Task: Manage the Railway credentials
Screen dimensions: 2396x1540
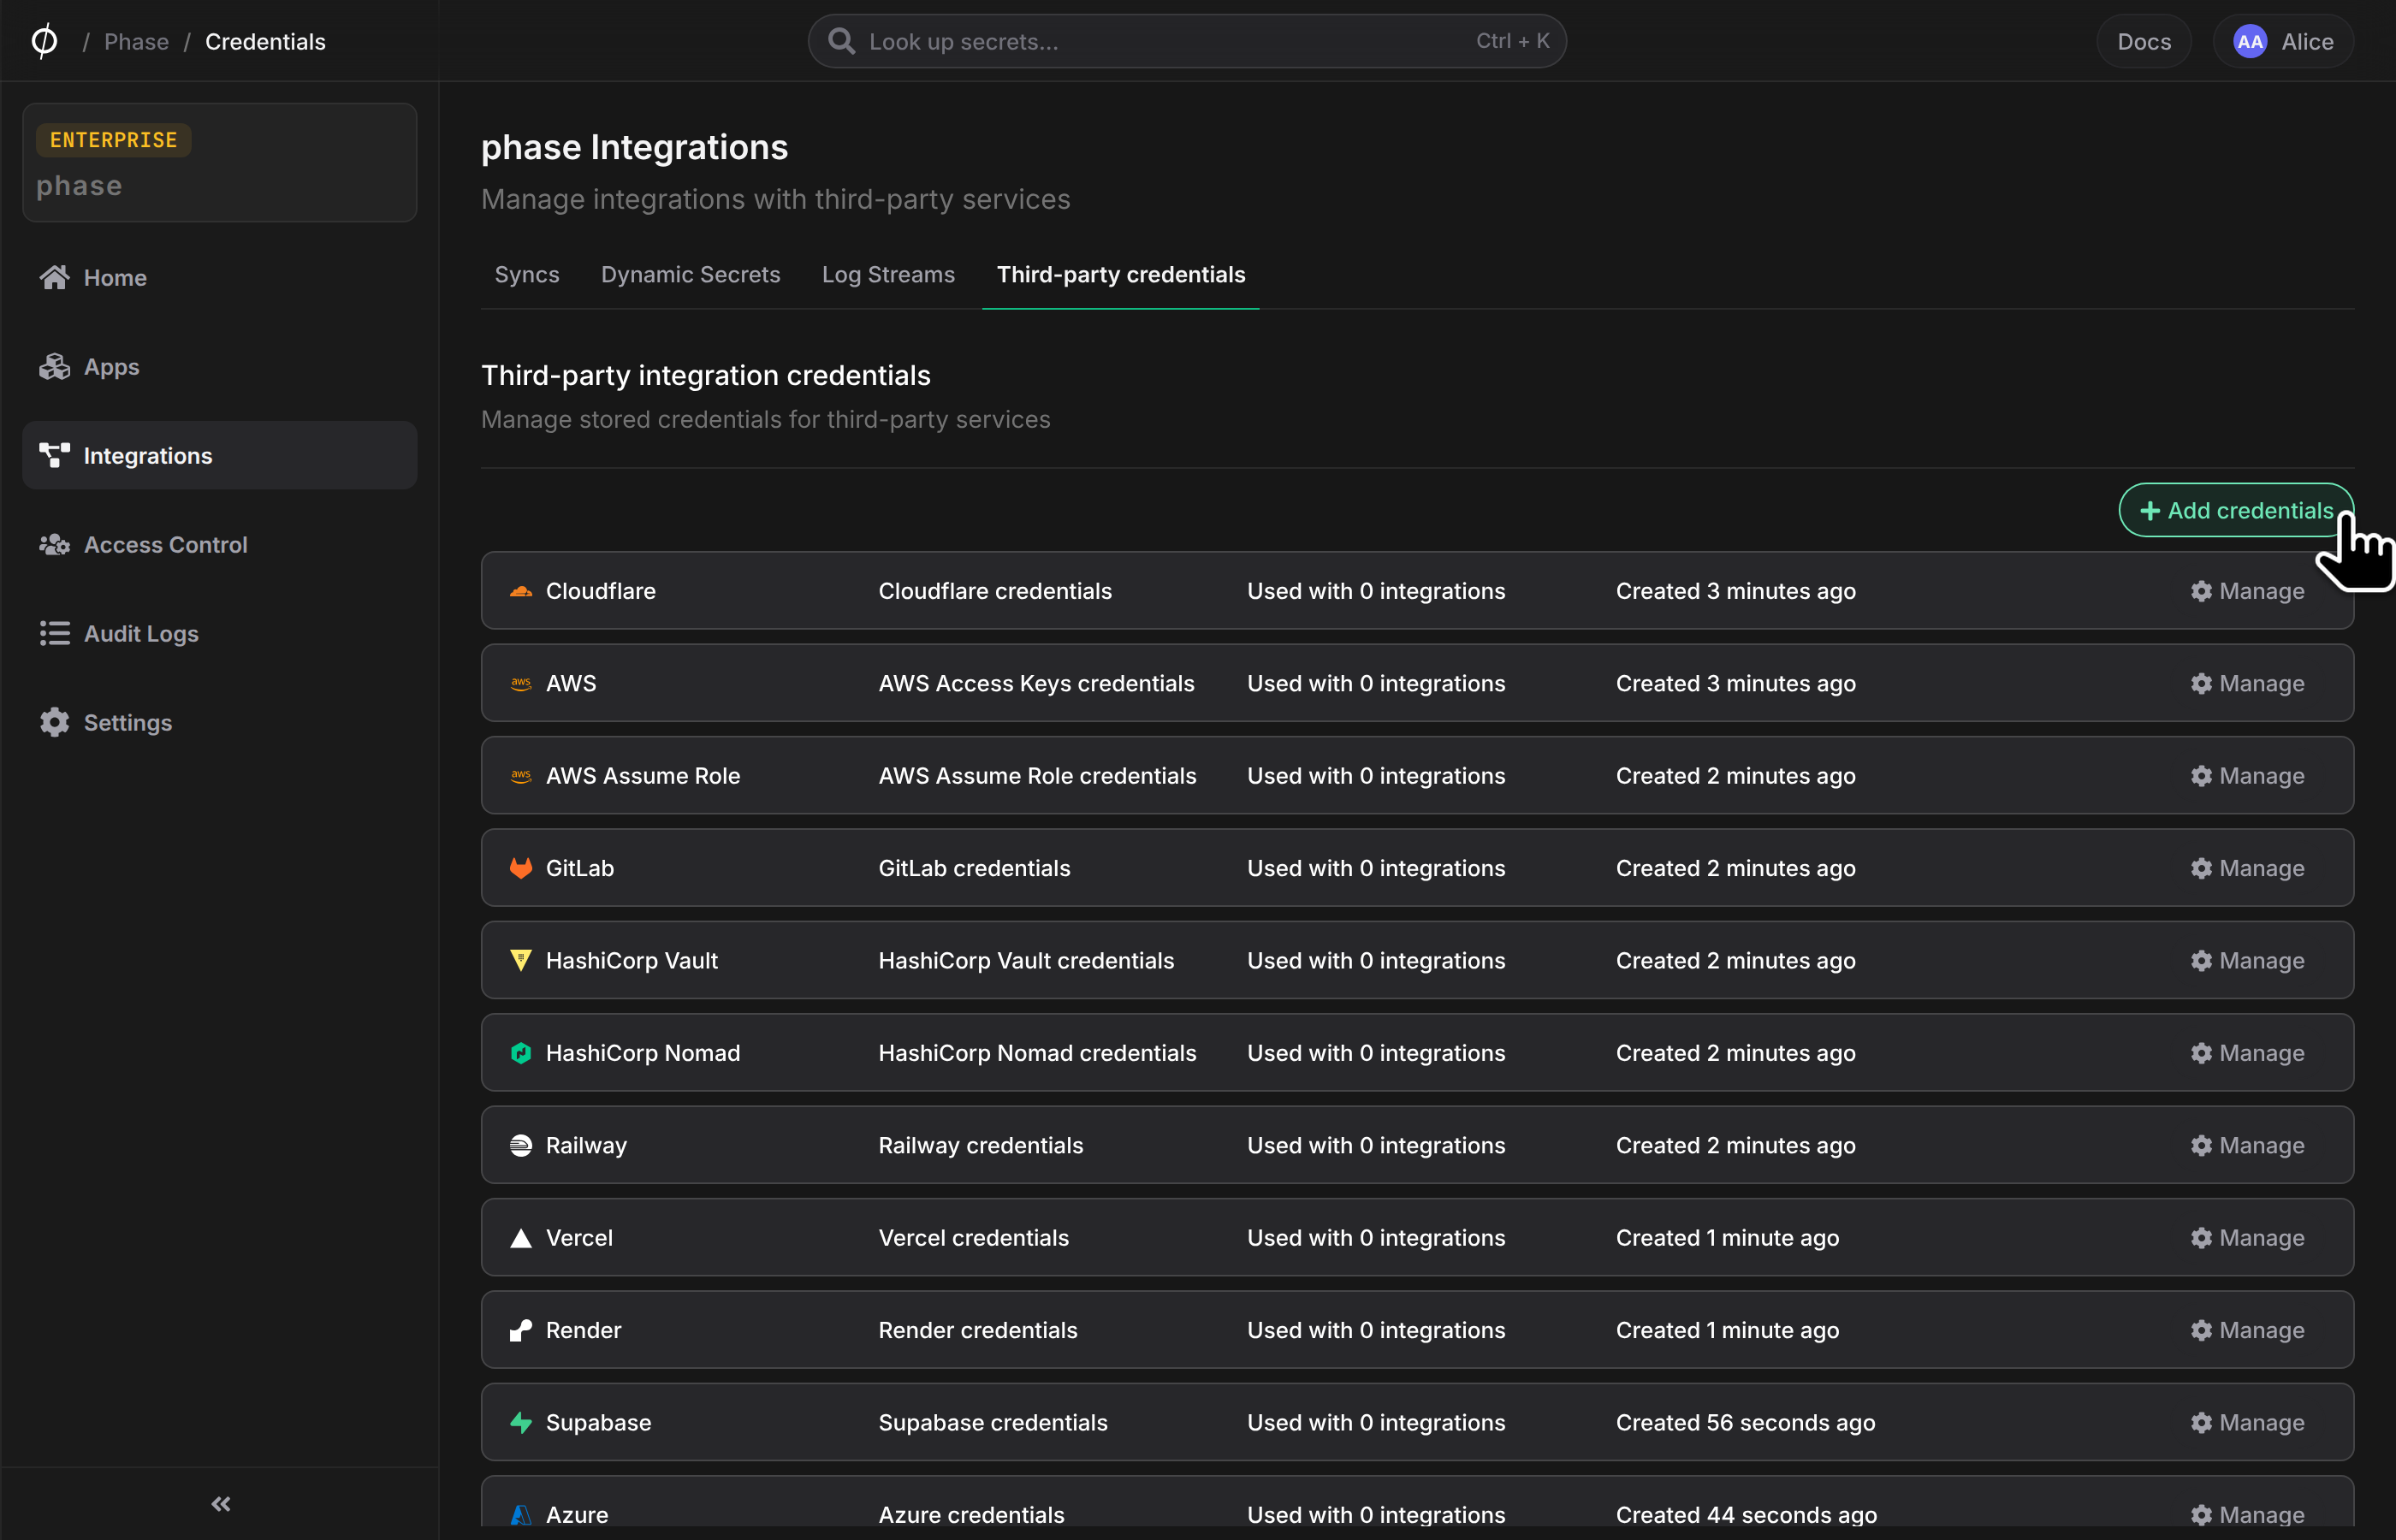Action: click(x=2247, y=1146)
